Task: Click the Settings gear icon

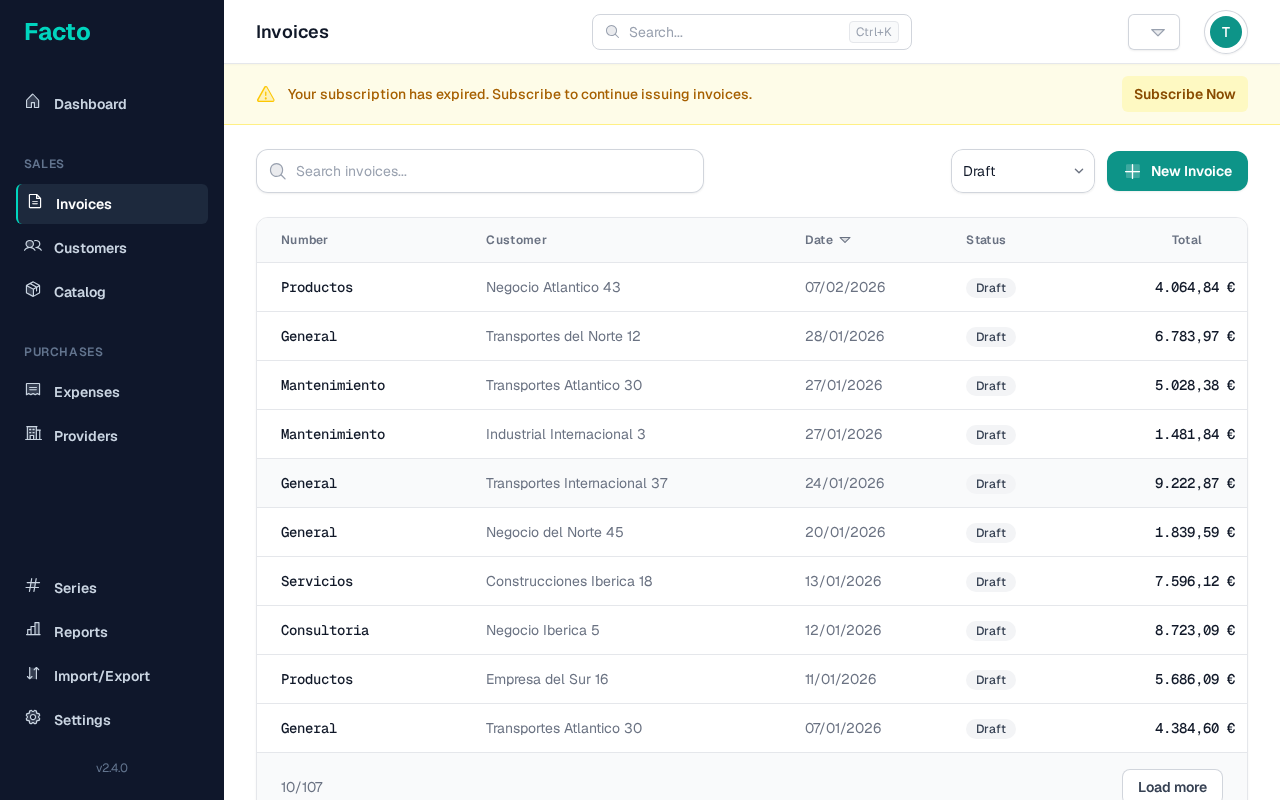Action: [x=33, y=718]
